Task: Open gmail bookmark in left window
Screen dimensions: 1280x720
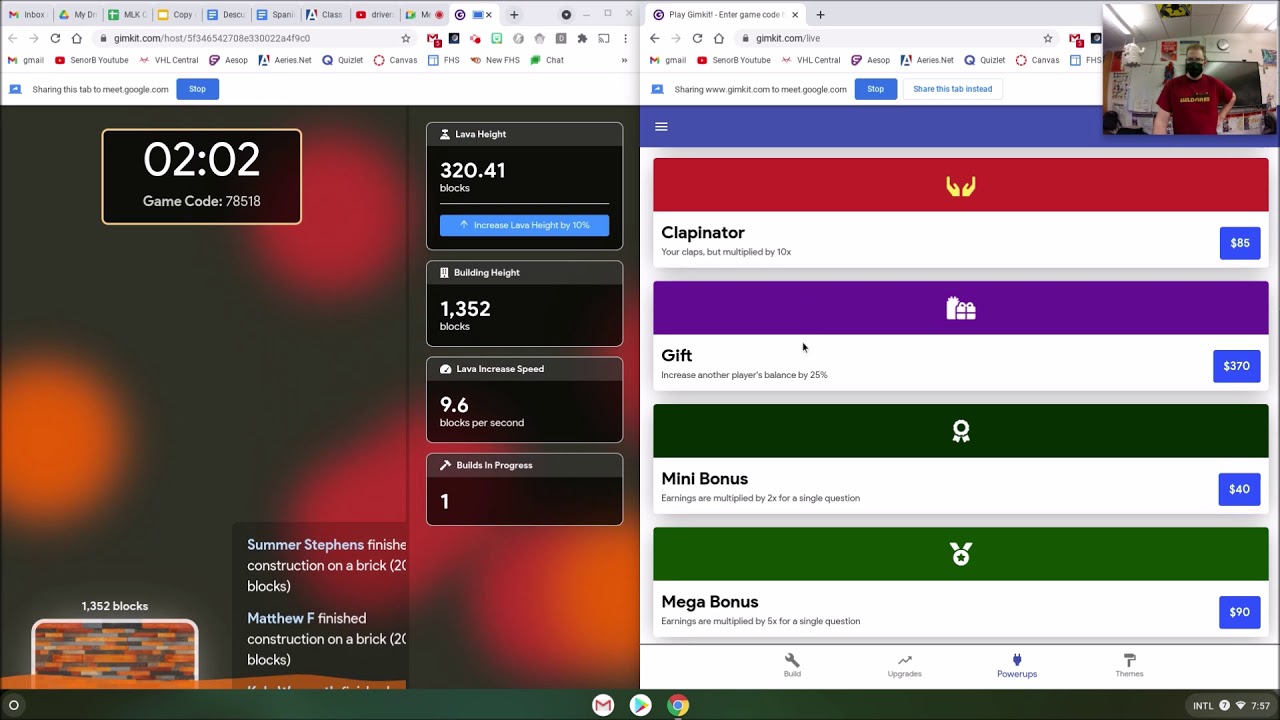Action: pyautogui.click(x=26, y=60)
